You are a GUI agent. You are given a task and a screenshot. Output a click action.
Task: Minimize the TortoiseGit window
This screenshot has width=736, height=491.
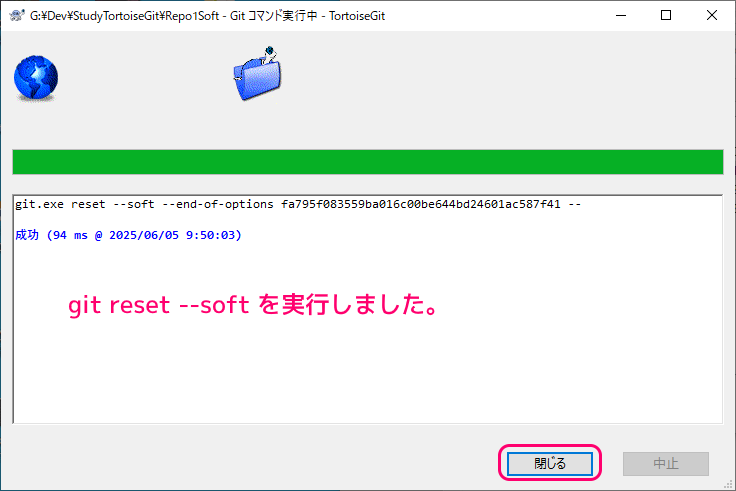coord(621,15)
